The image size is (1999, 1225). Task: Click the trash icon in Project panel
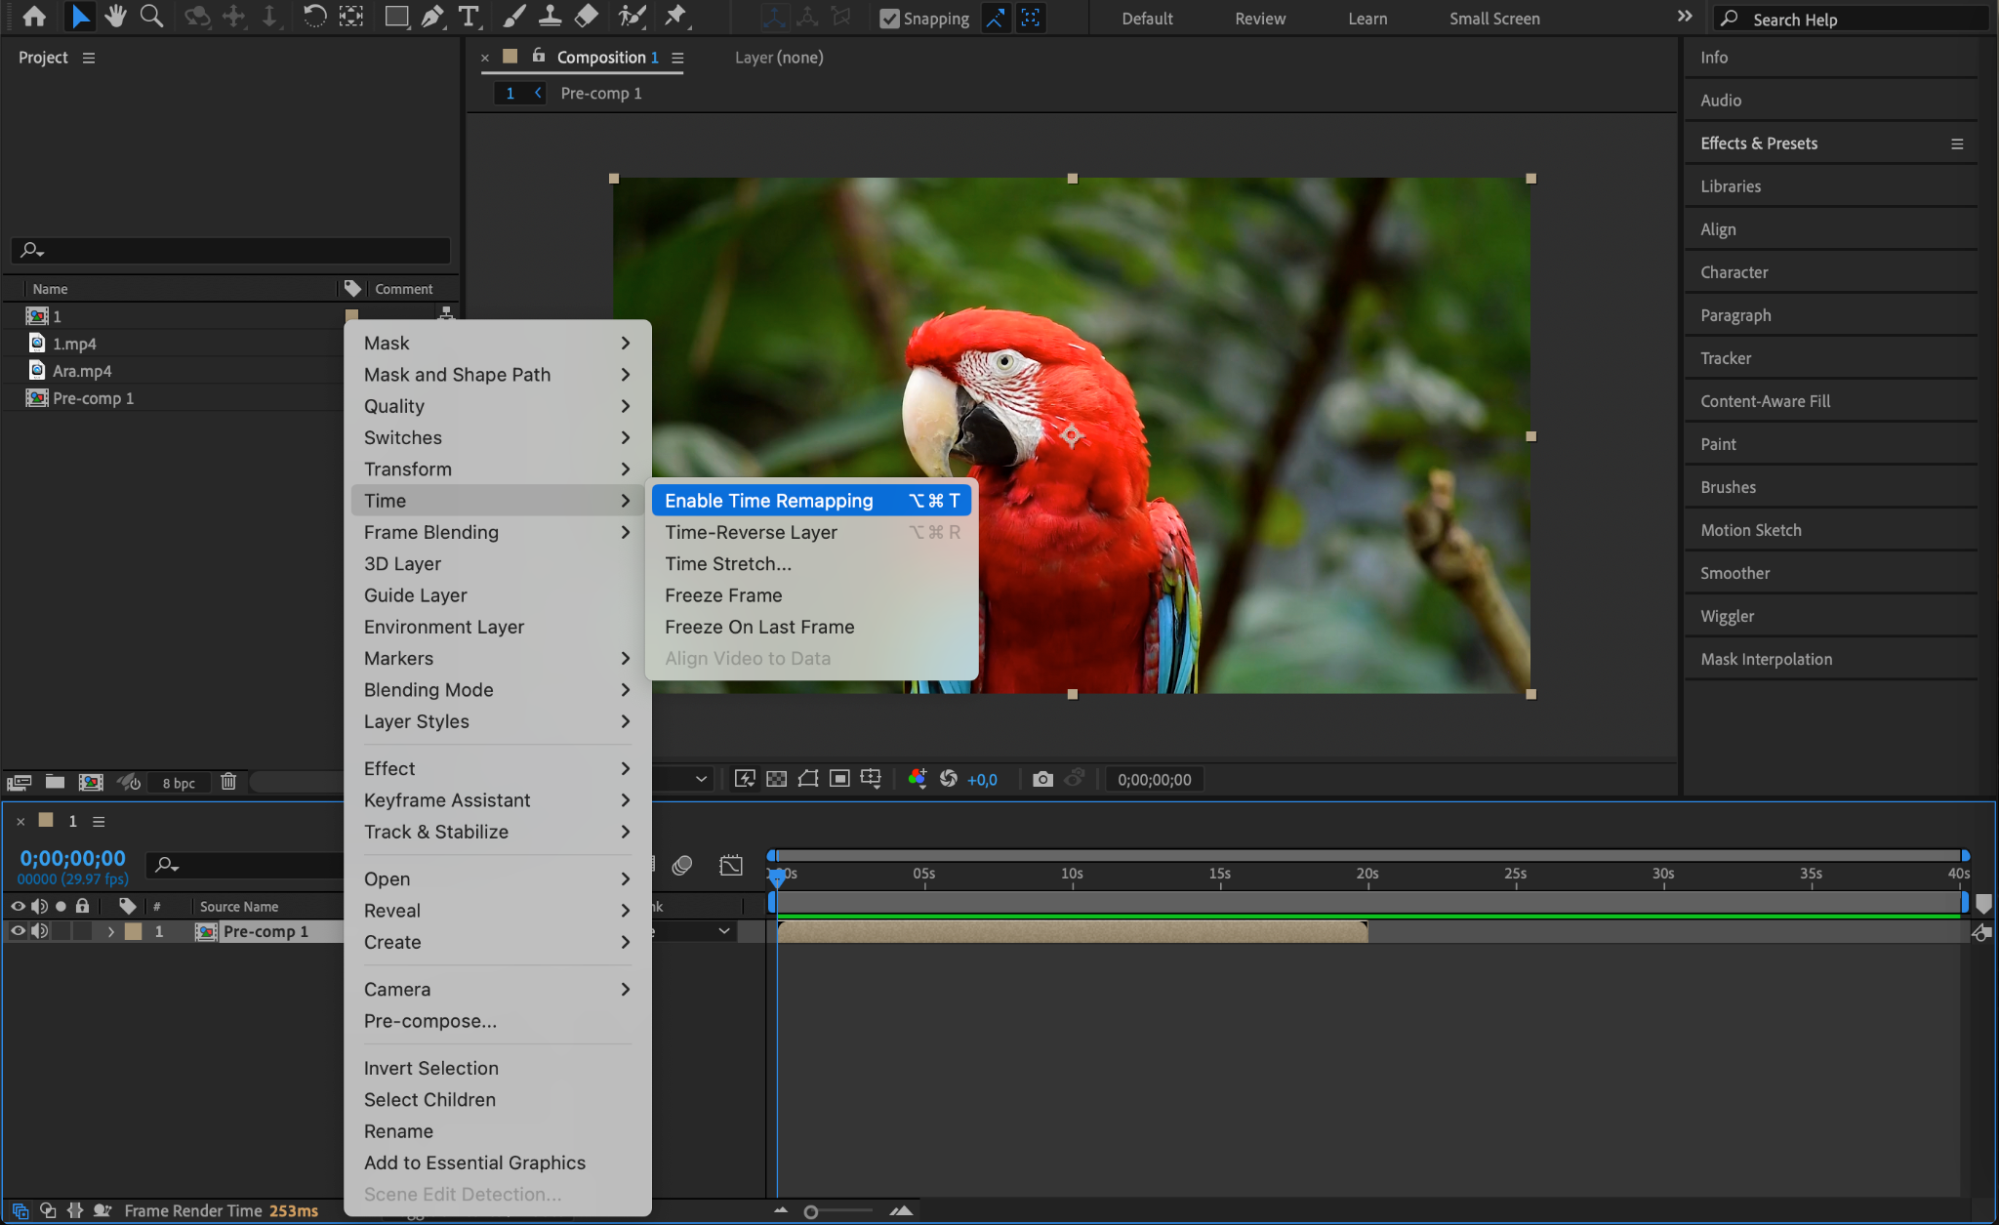(228, 782)
